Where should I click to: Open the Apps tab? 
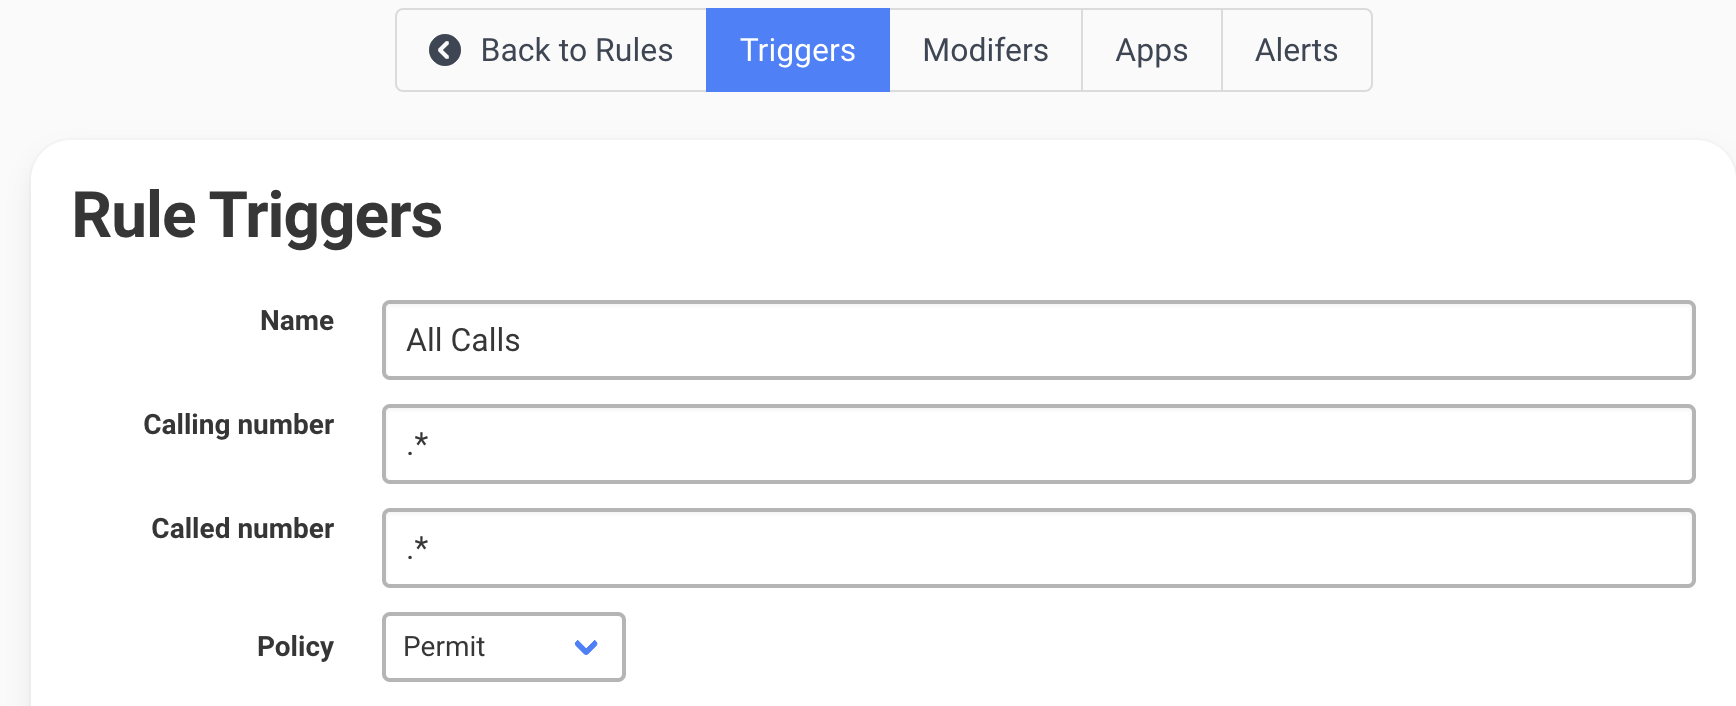pos(1151,50)
